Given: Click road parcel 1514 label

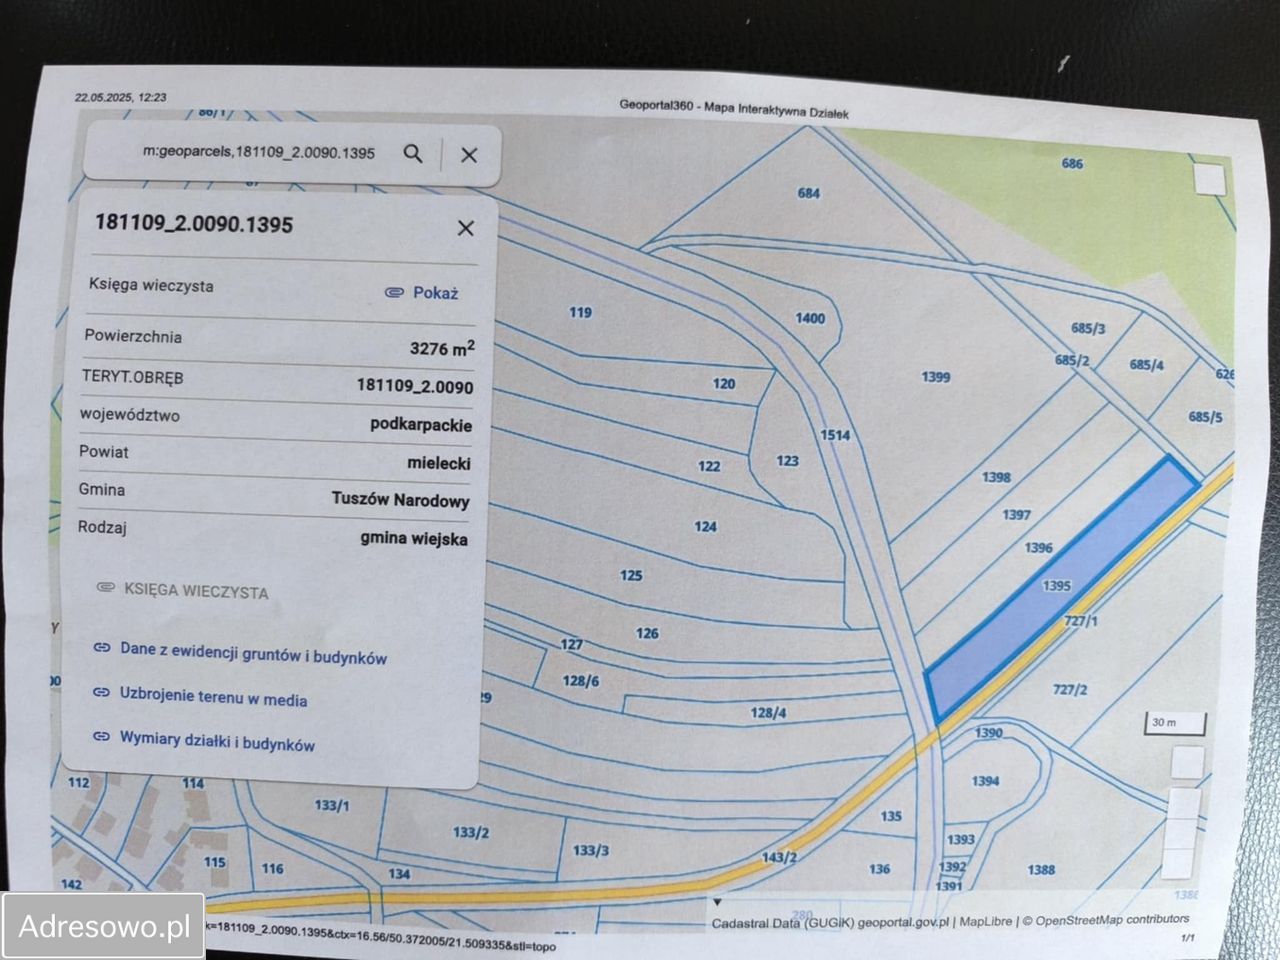Looking at the screenshot, I should point(835,435).
